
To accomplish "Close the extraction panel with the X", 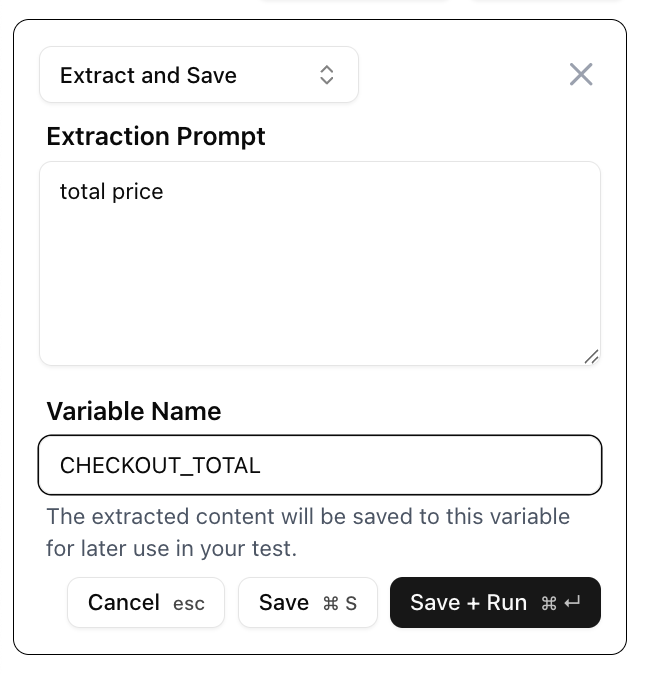I will (581, 74).
